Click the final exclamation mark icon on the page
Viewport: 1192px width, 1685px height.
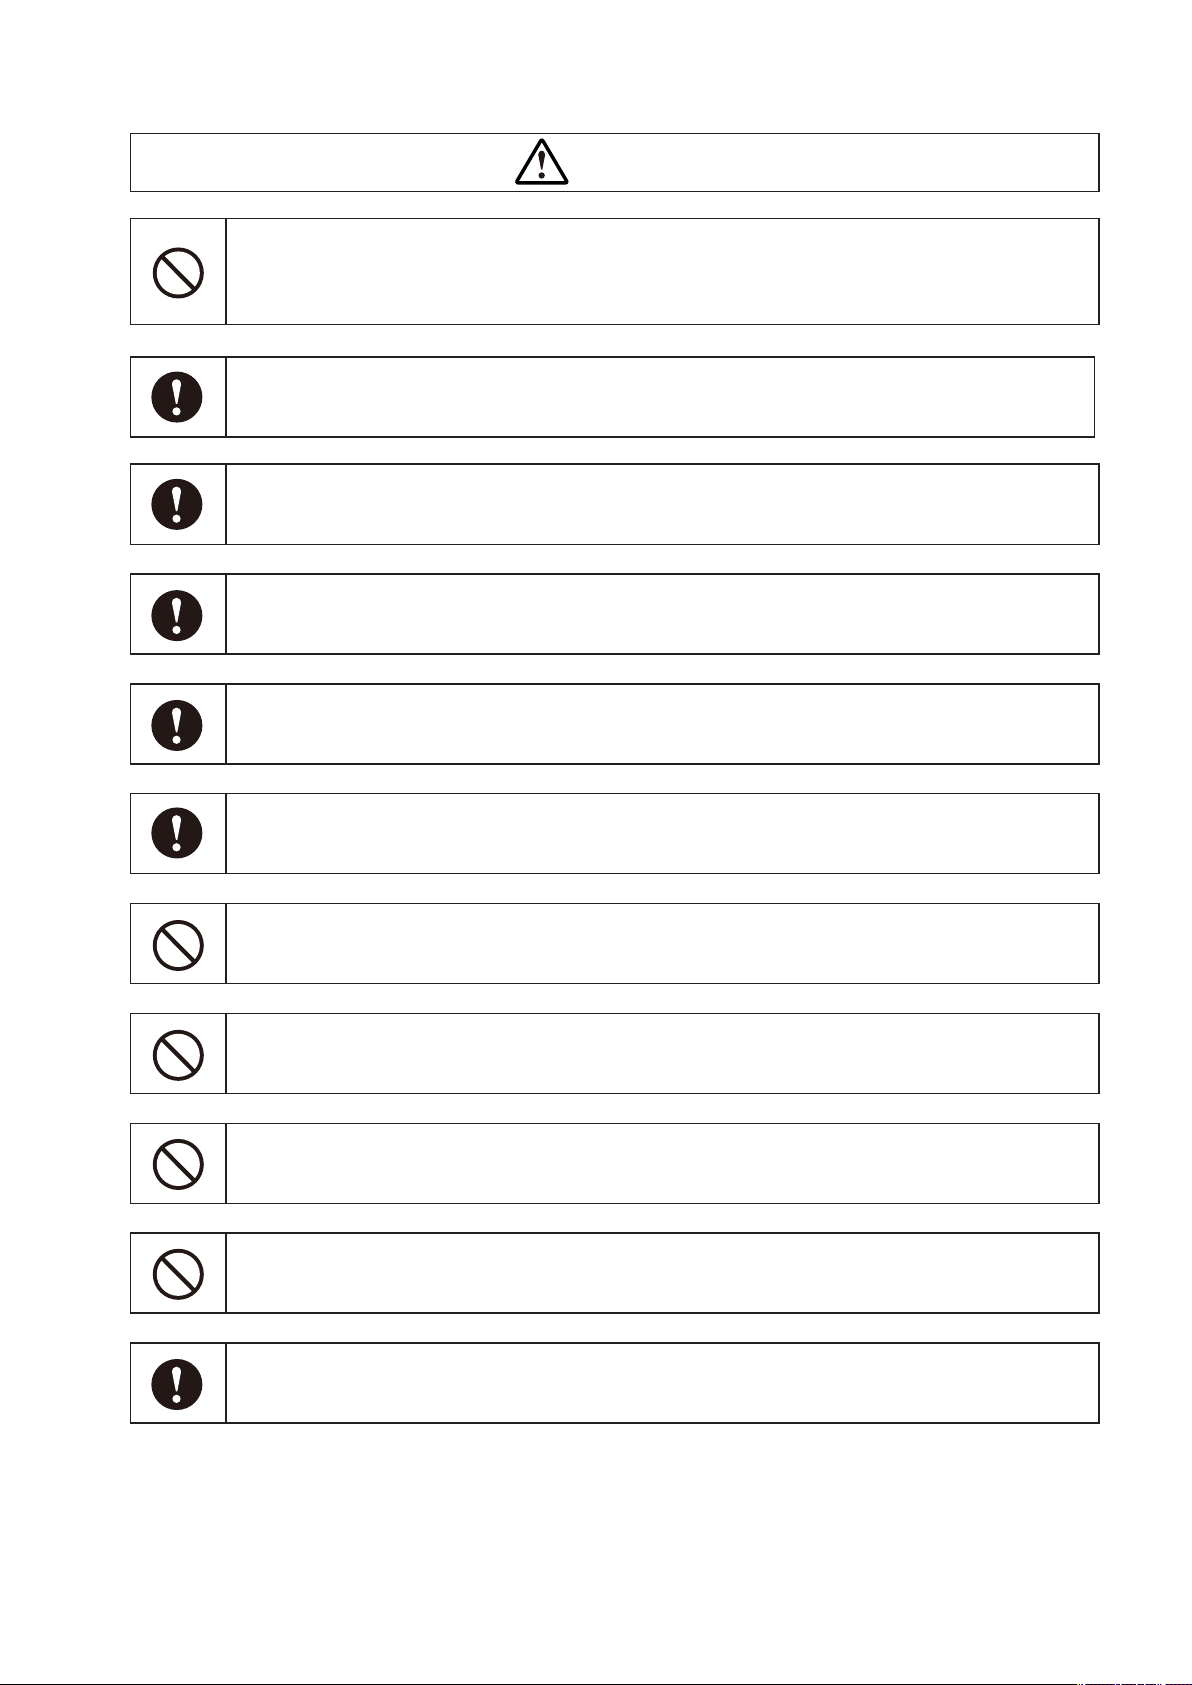177,1383
